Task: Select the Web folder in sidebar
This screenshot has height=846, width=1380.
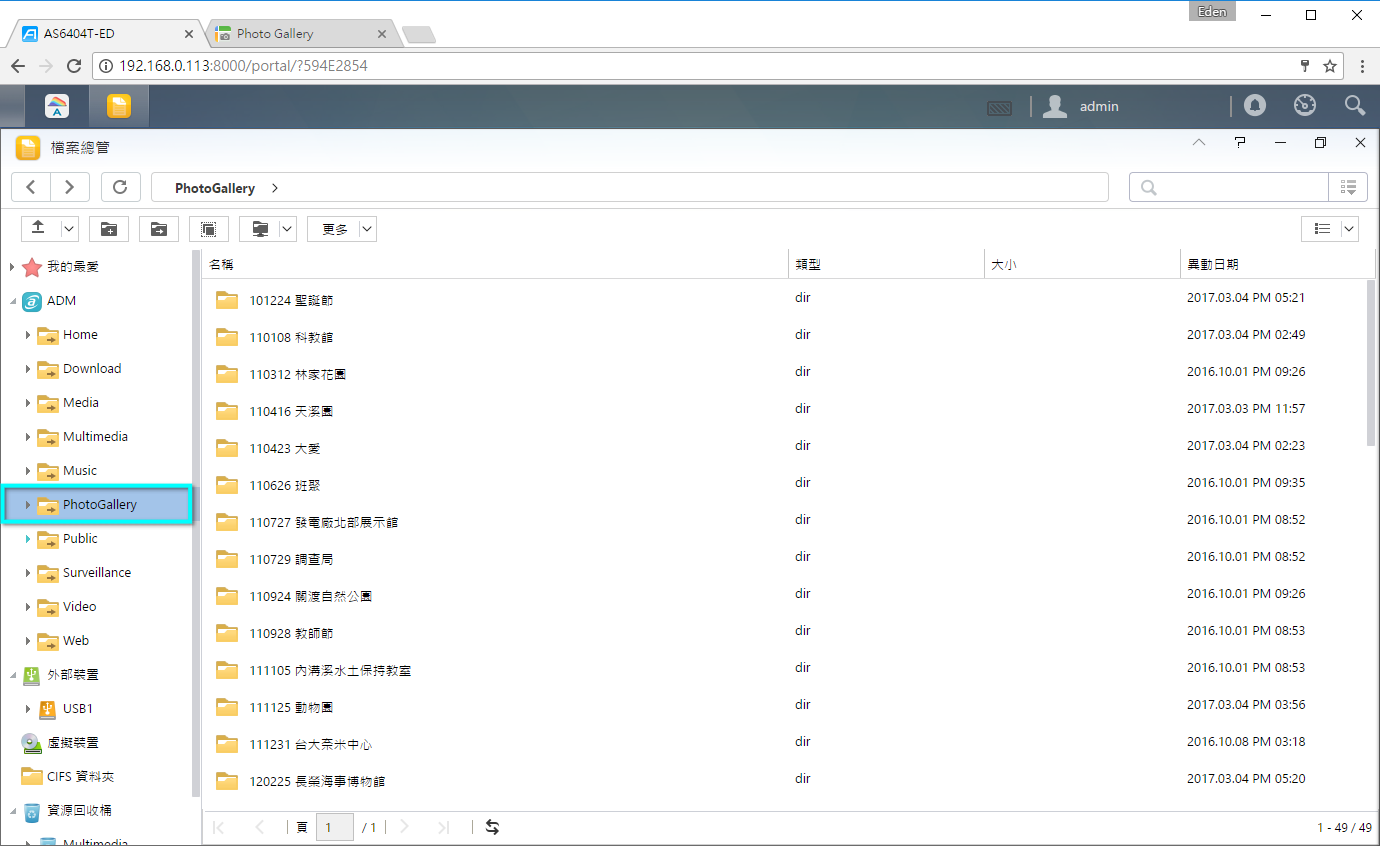Action: coord(76,641)
